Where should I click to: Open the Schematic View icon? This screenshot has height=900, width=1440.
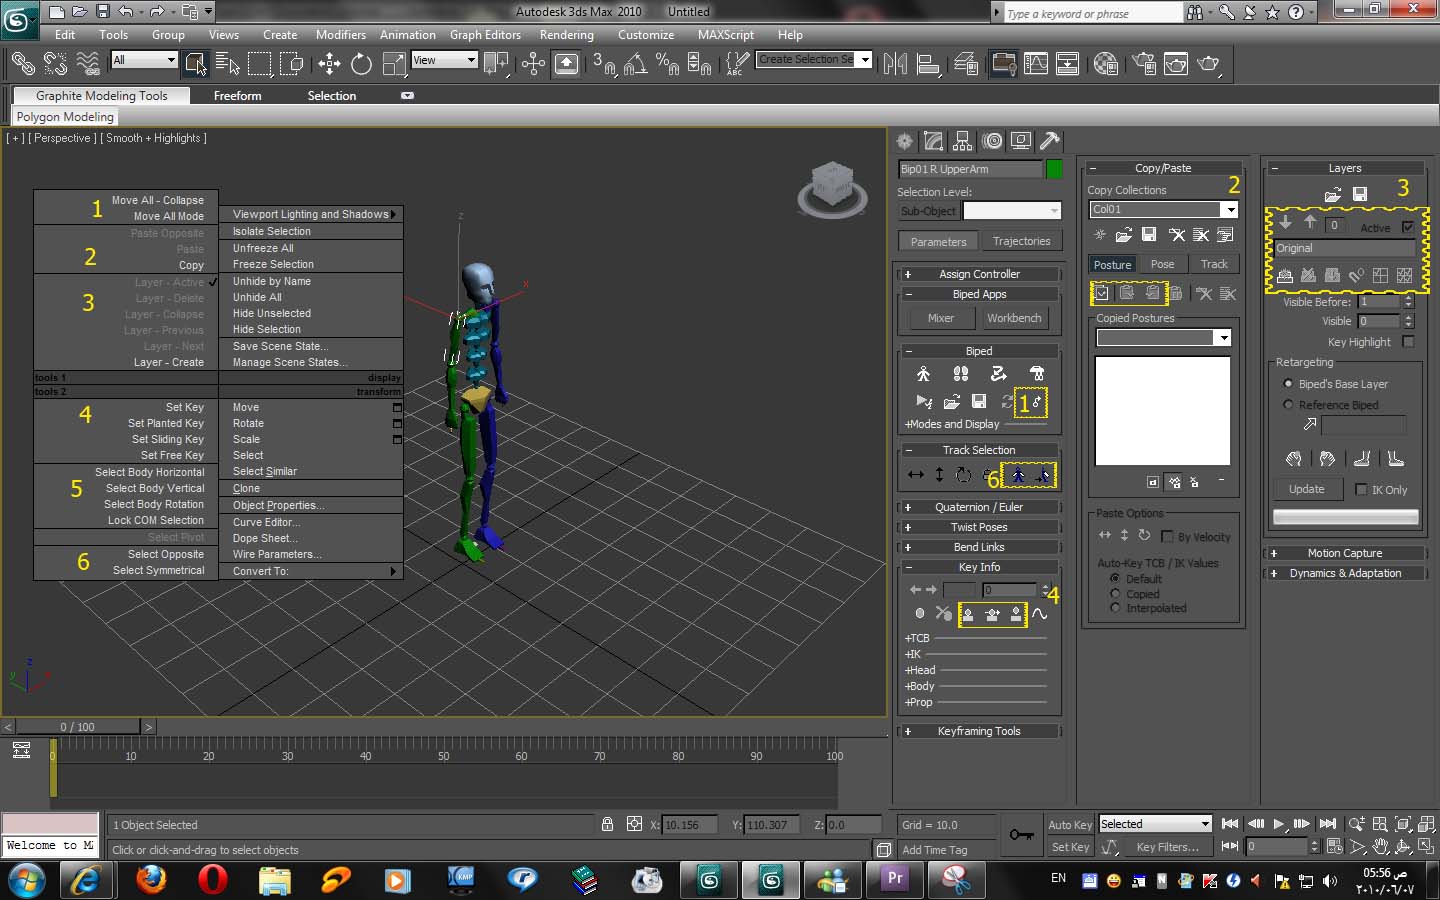click(x=1068, y=64)
